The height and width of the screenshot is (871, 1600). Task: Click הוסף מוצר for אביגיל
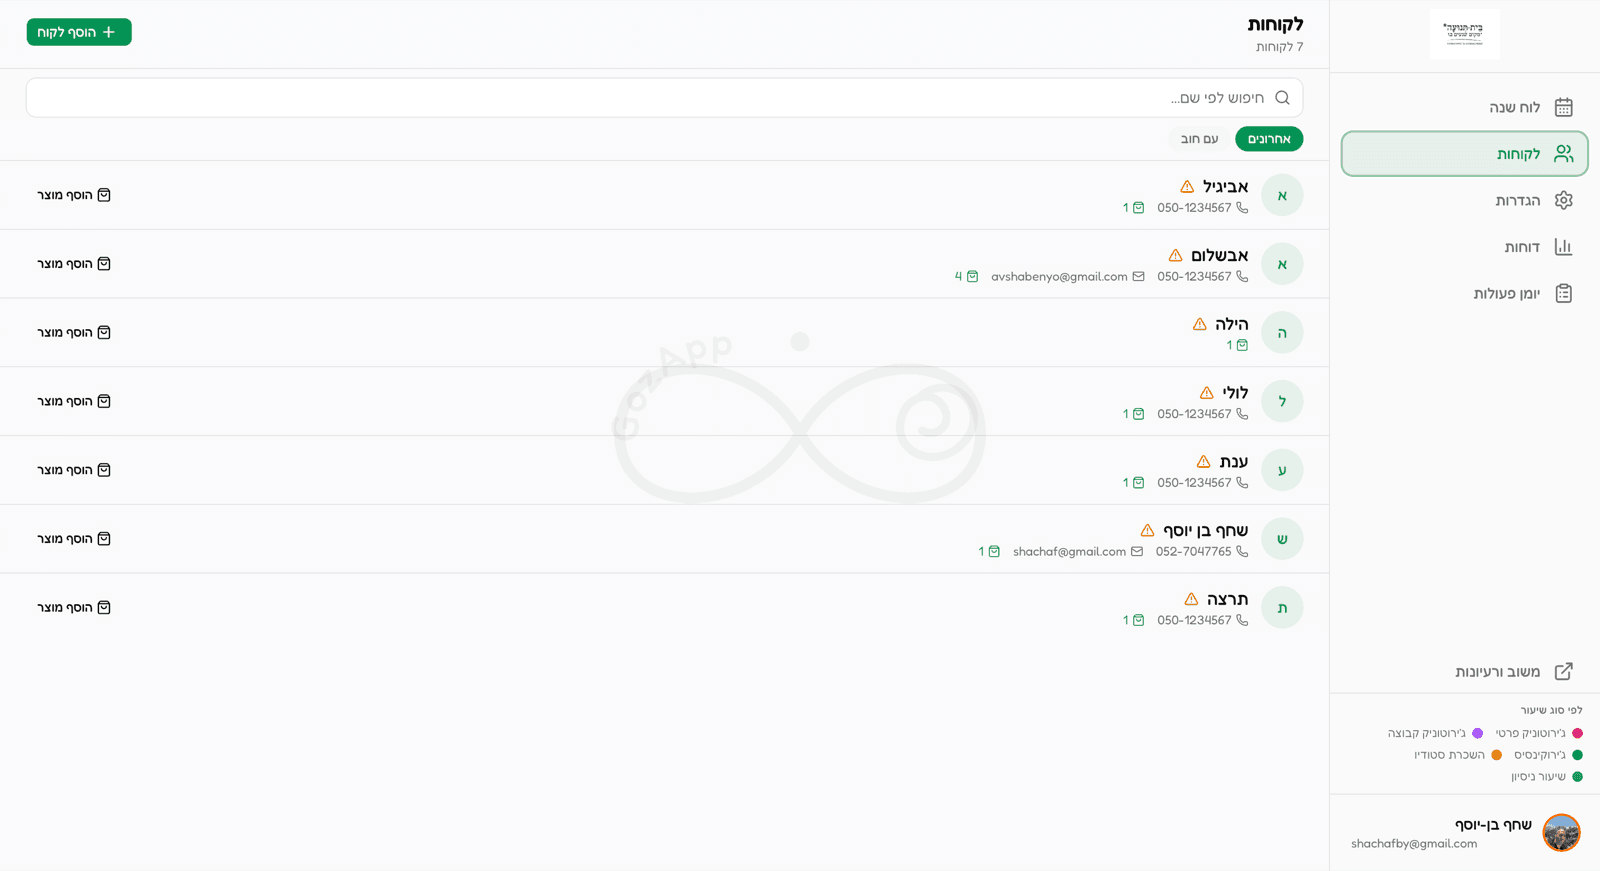tap(74, 195)
